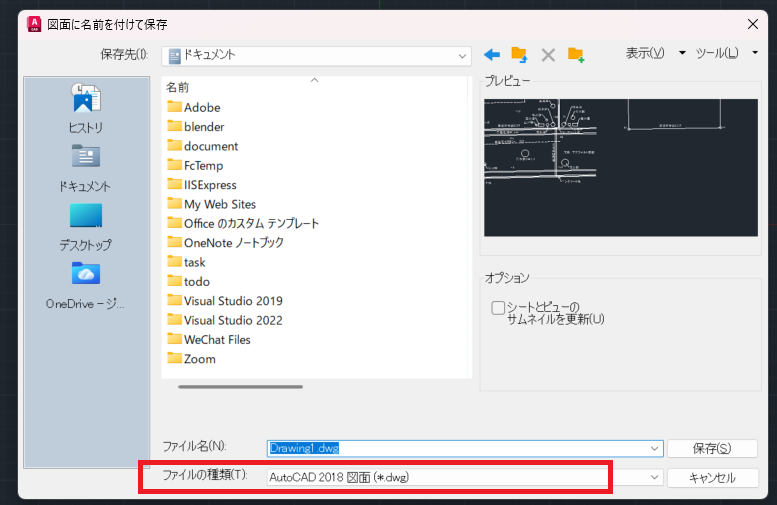Expand the ファイル名 filename dropdown arrow
Viewport: 777px width, 505px height.
[x=655, y=449]
